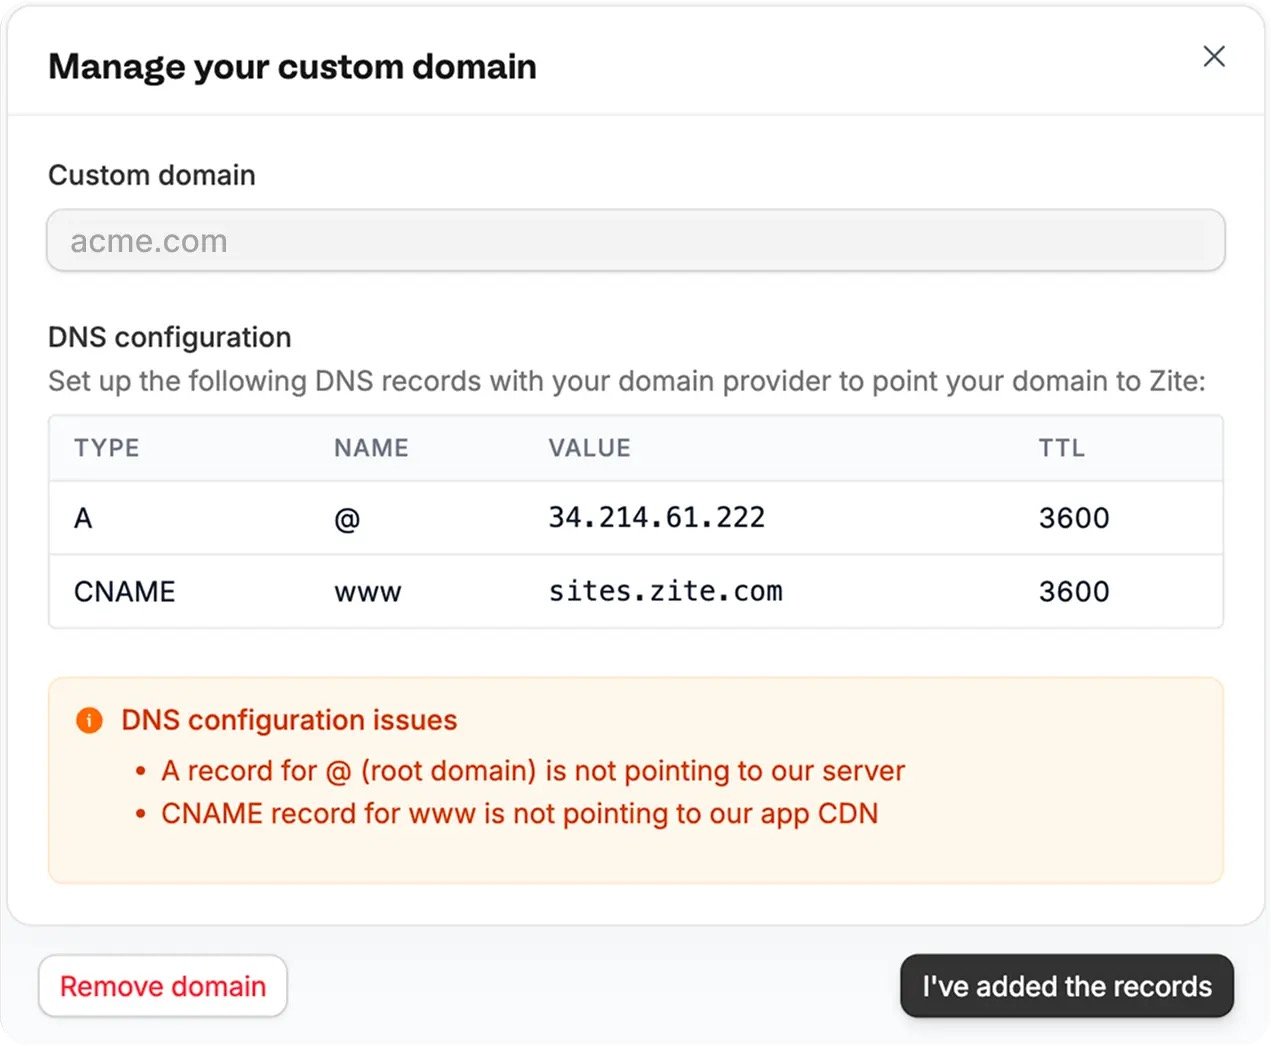
Task: Click the A record type cell
Action: [x=83, y=518]
